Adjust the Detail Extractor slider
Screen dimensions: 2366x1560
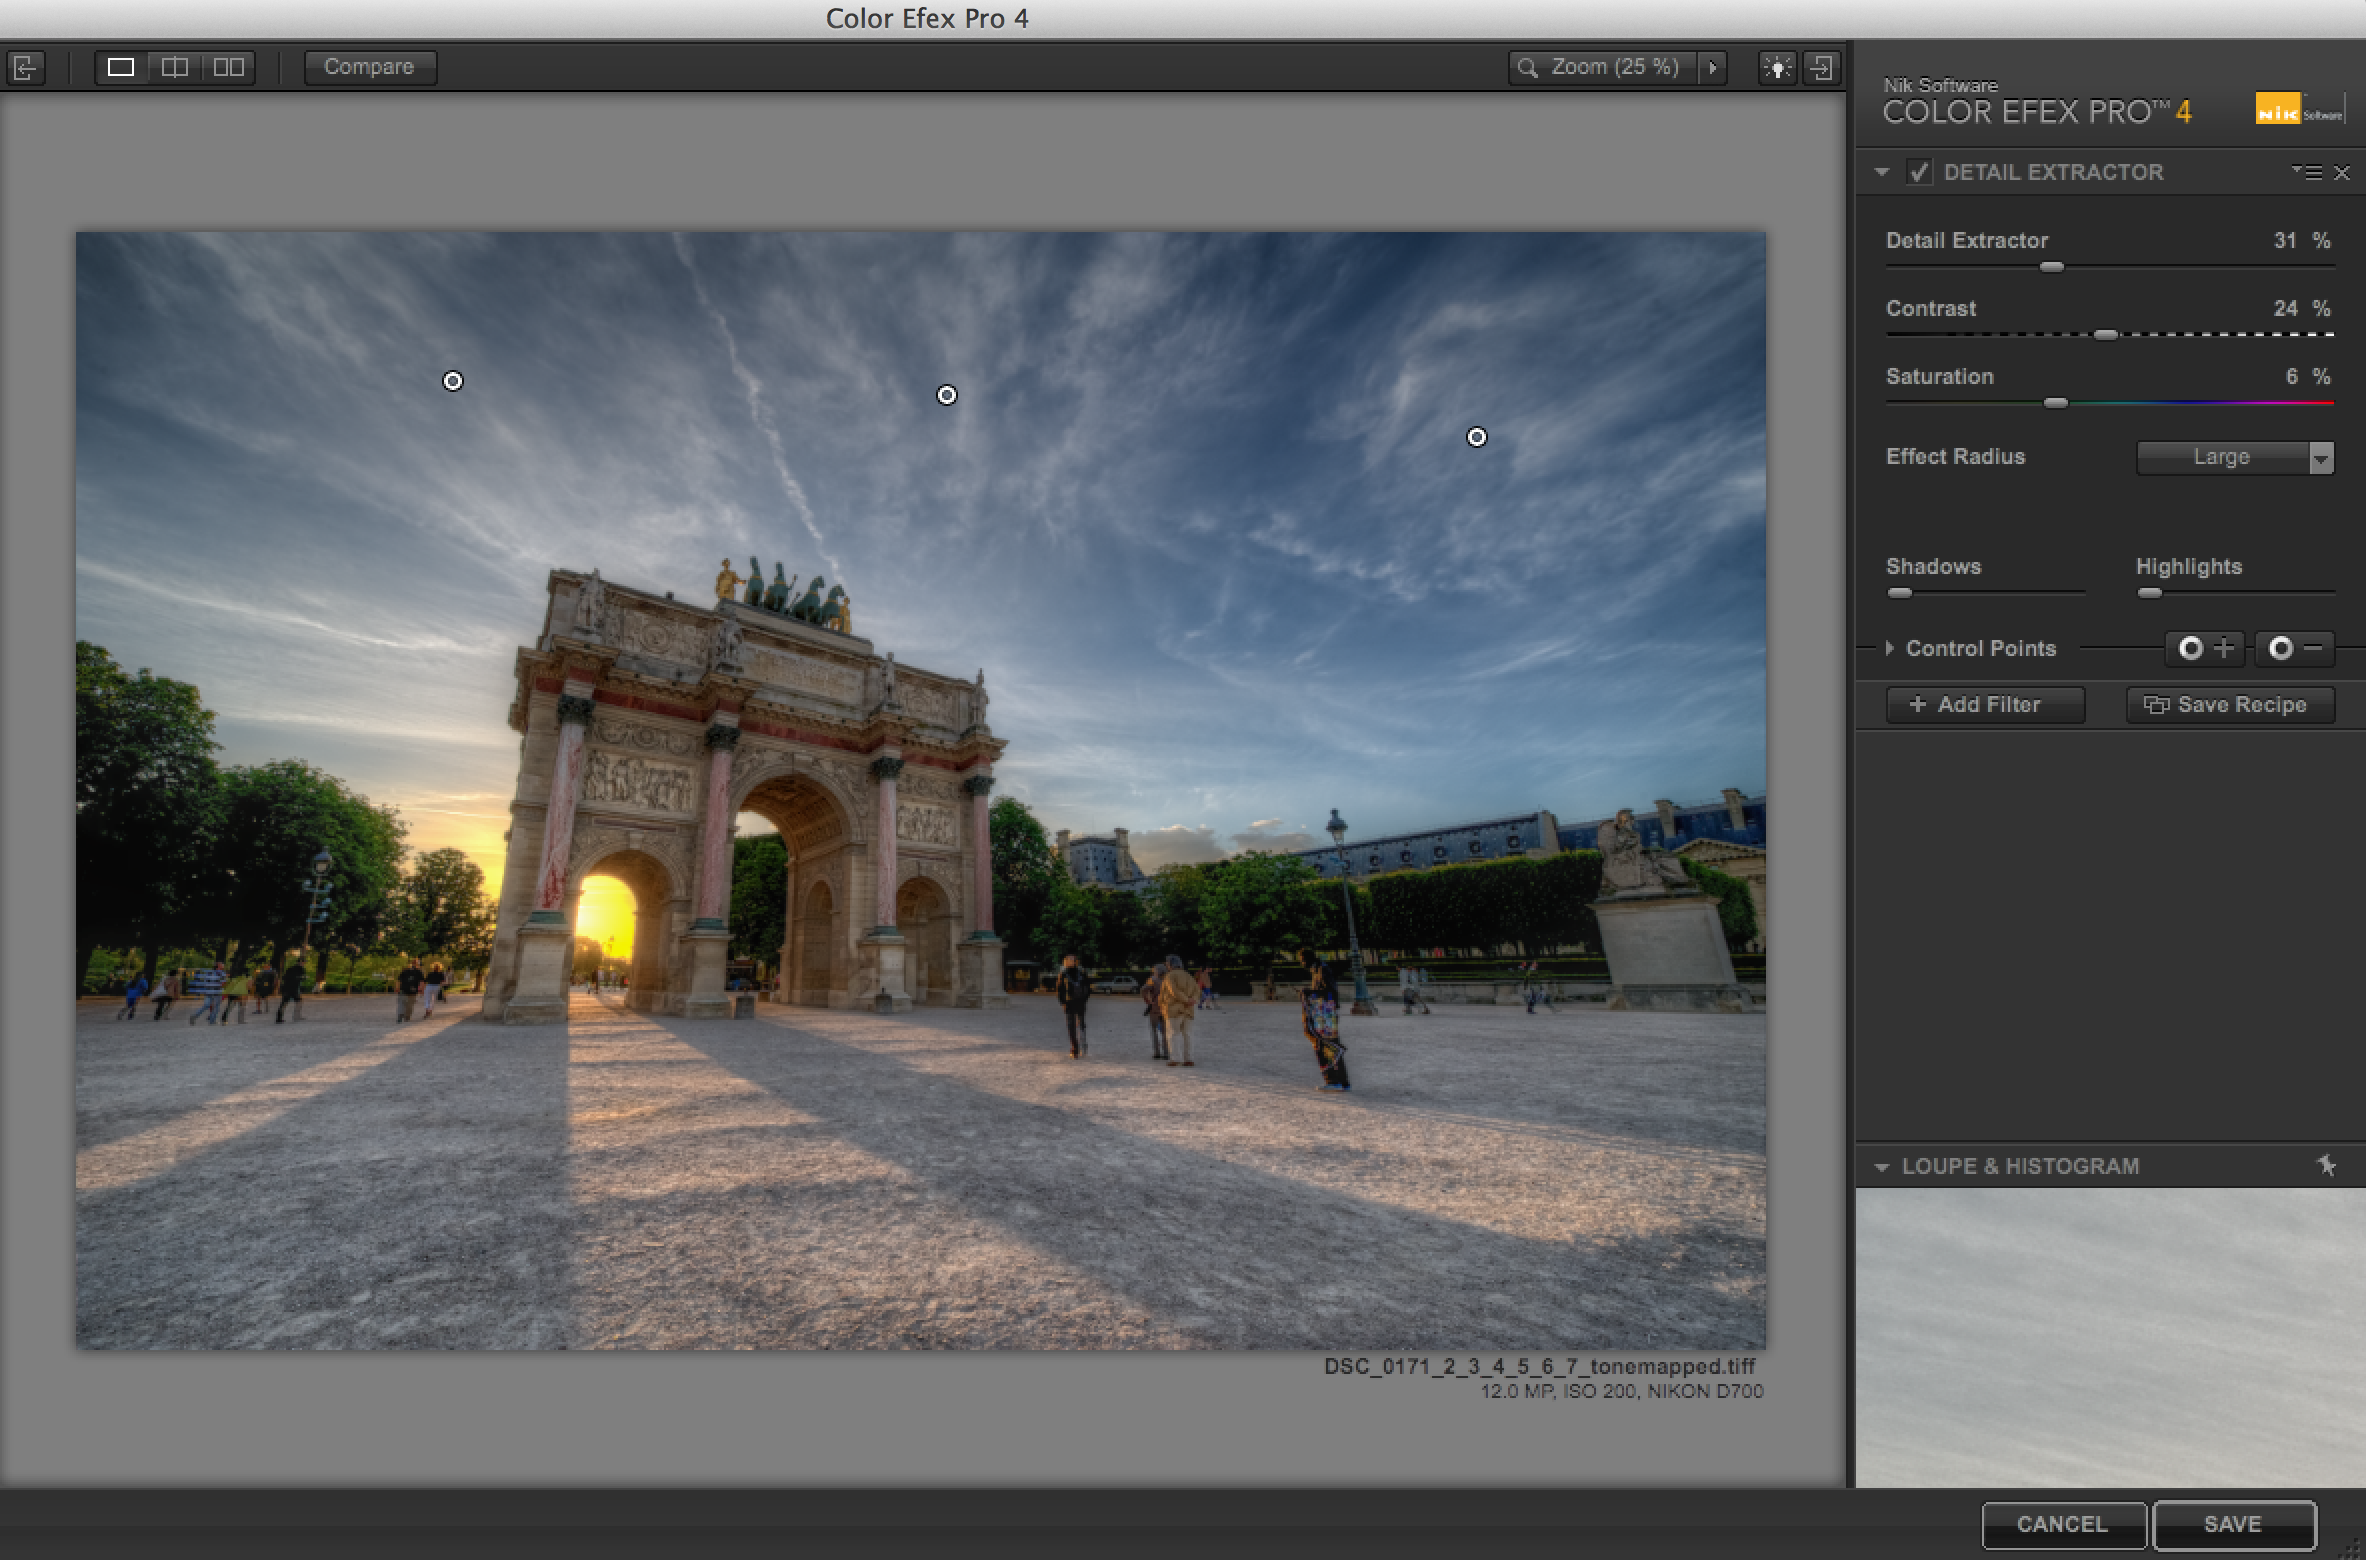click(2051, 267)
